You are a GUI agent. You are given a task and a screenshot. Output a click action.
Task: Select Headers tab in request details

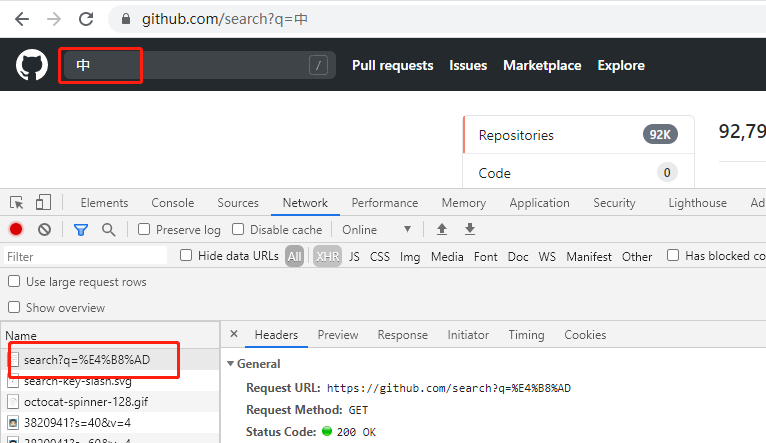click(x=276, y=335)
